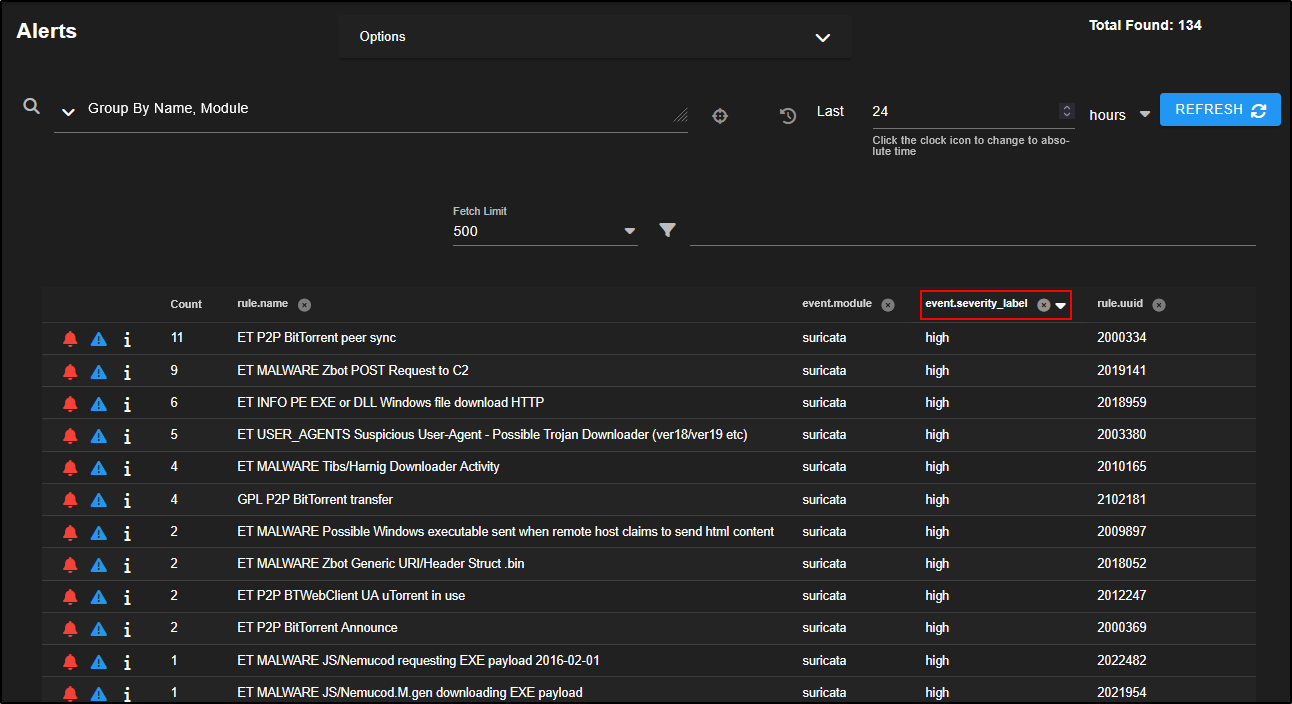Remove the event.module column
Screen dimensions: 1292x704
point(888,305)
